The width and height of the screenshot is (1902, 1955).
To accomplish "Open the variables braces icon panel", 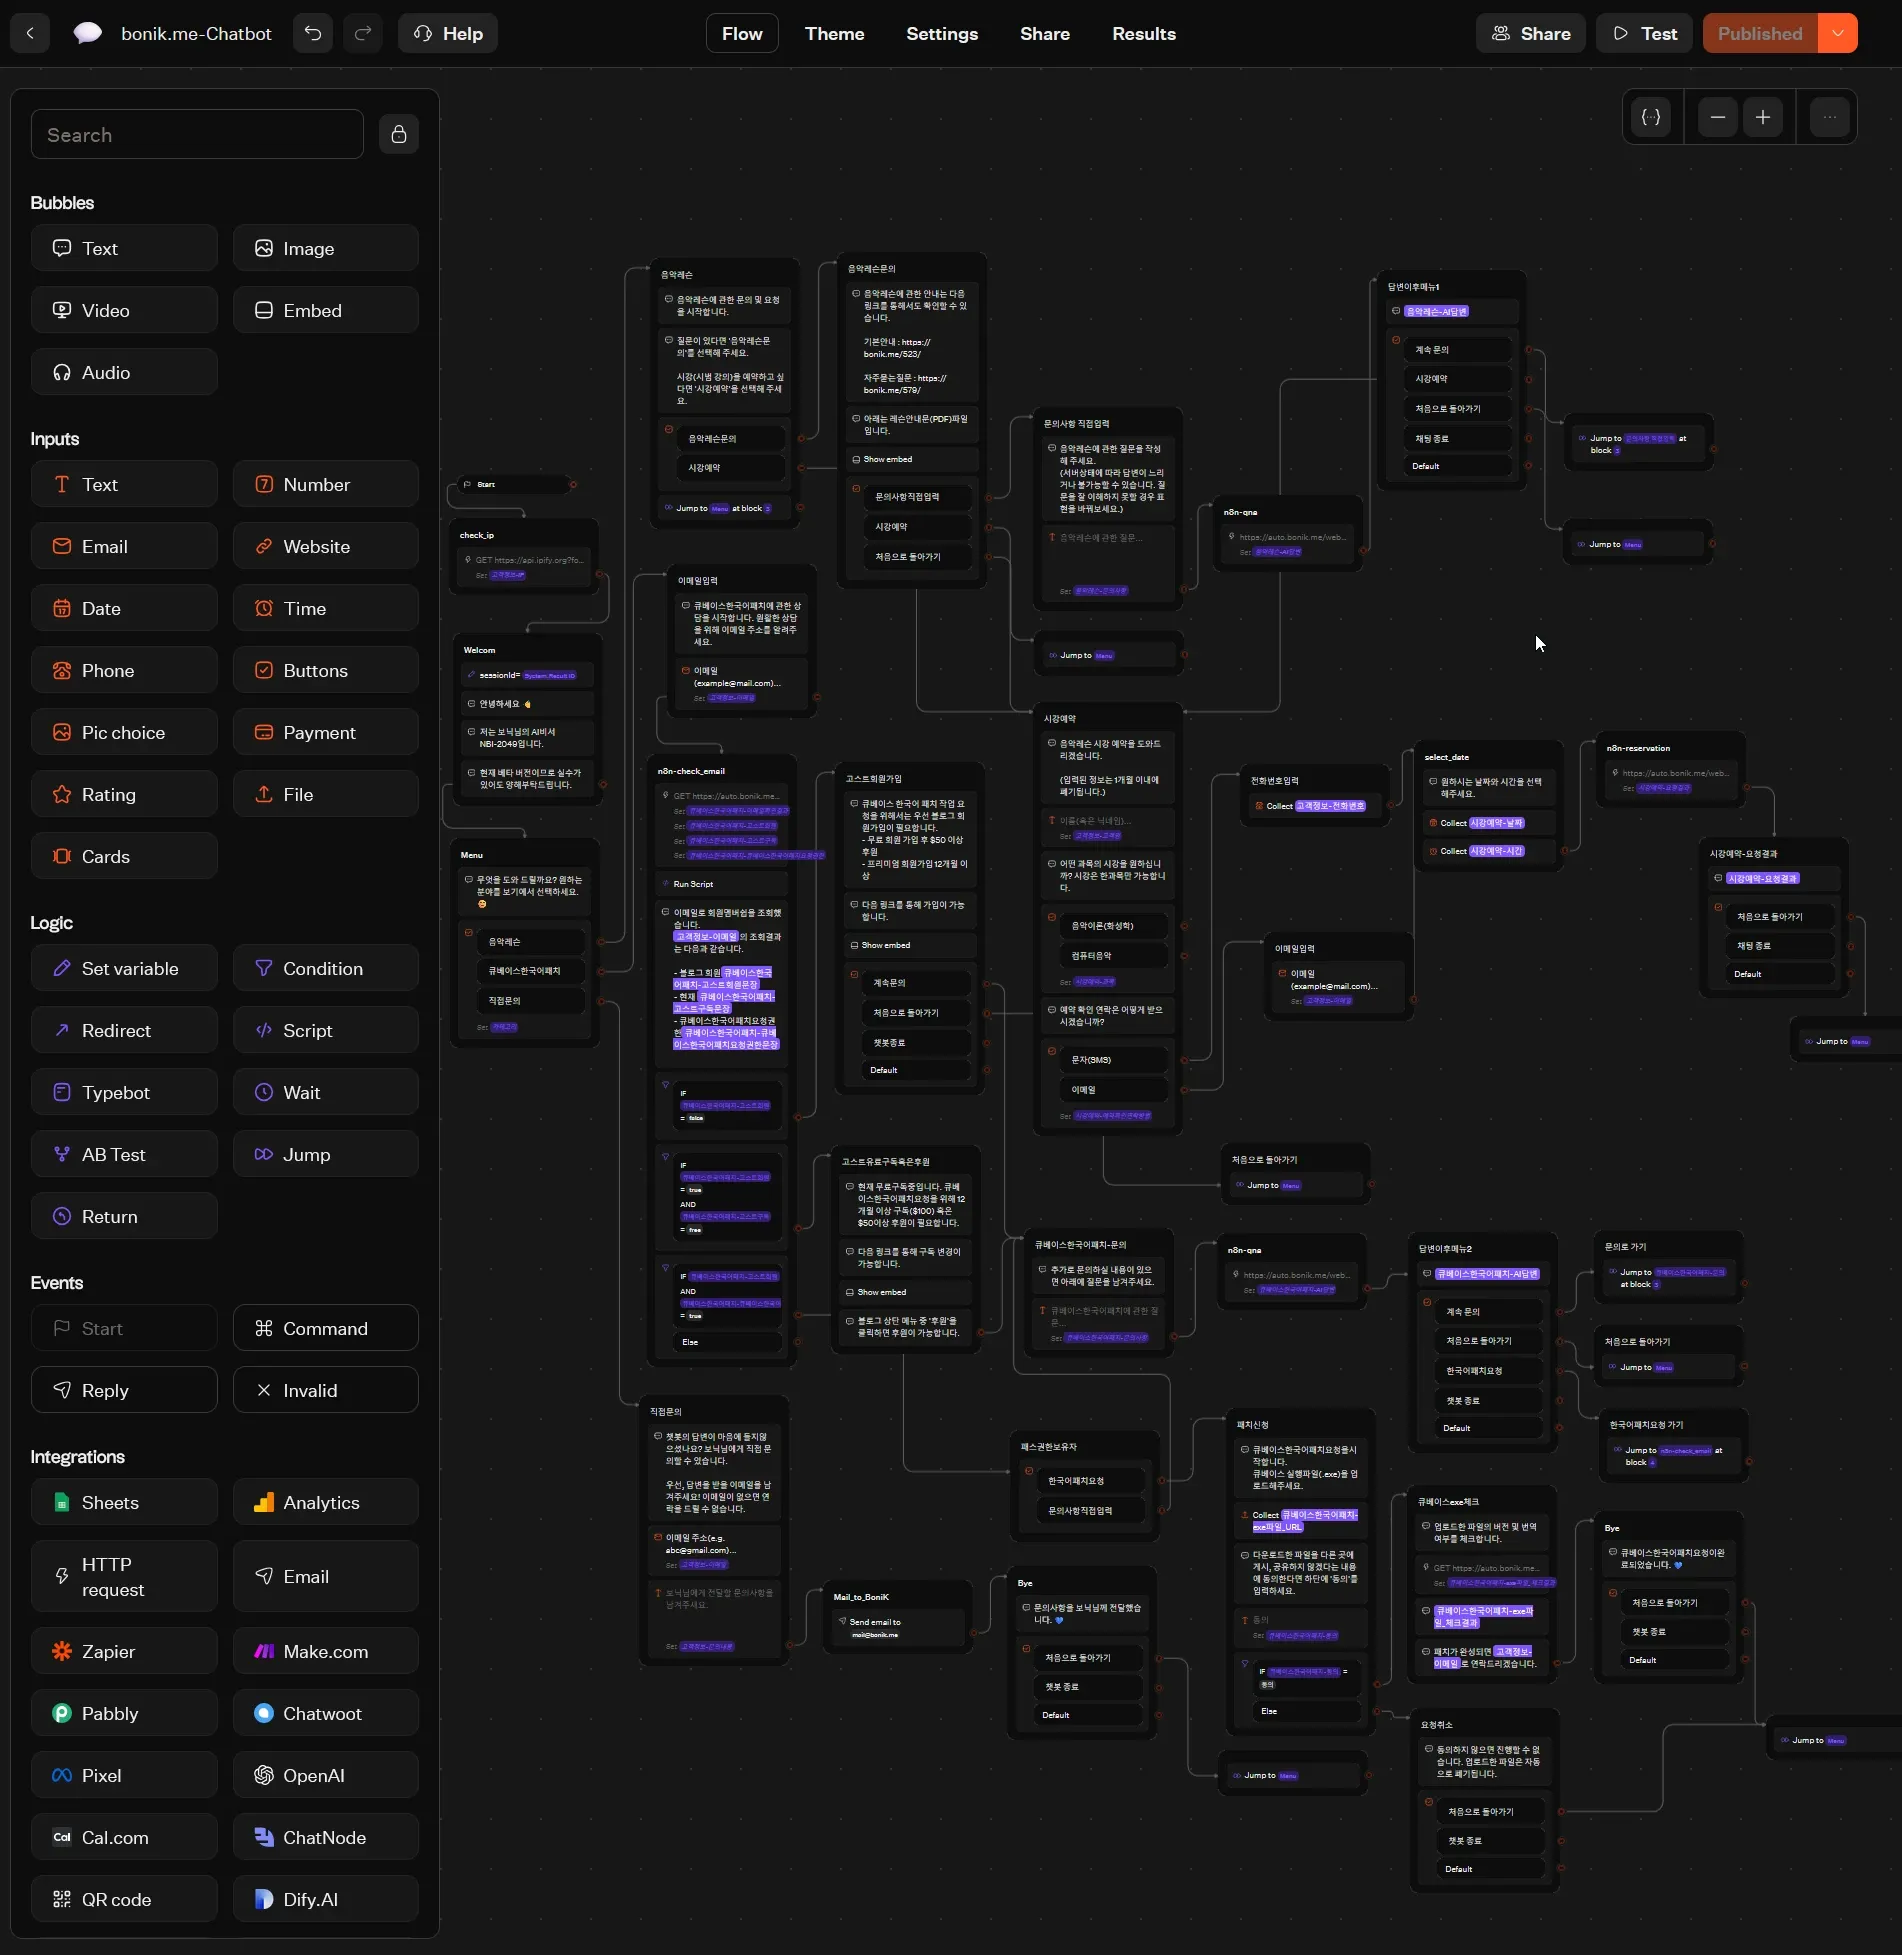I will point(1651,117).
